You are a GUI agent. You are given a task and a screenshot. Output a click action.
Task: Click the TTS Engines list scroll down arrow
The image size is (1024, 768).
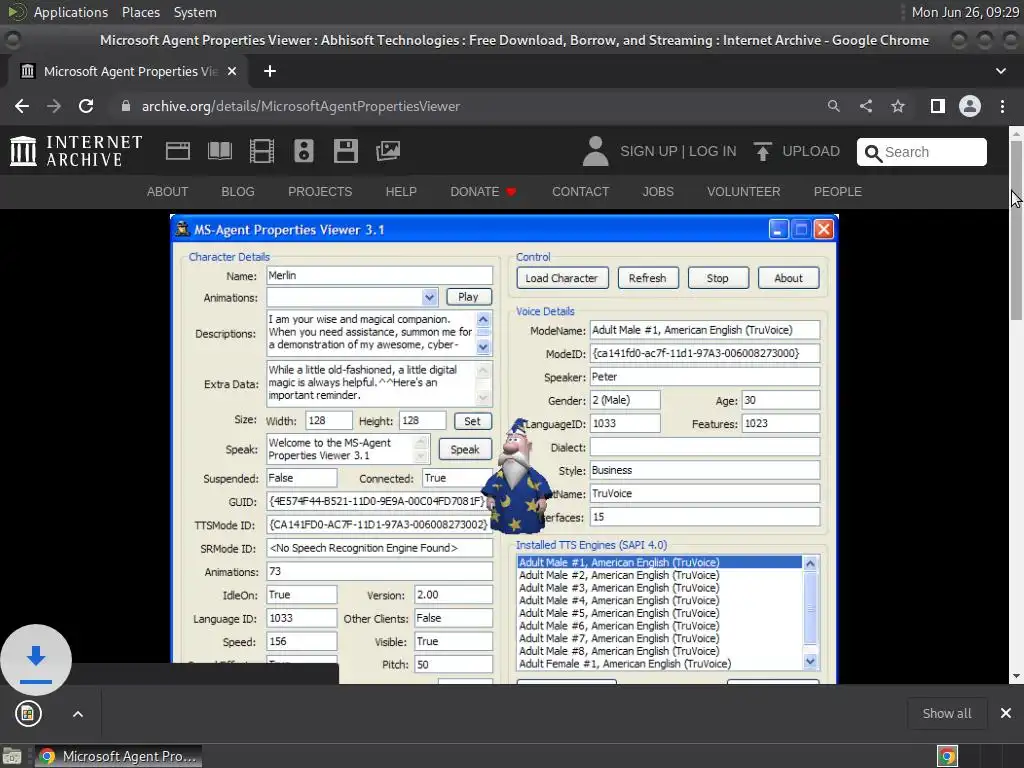coord(810,662)
